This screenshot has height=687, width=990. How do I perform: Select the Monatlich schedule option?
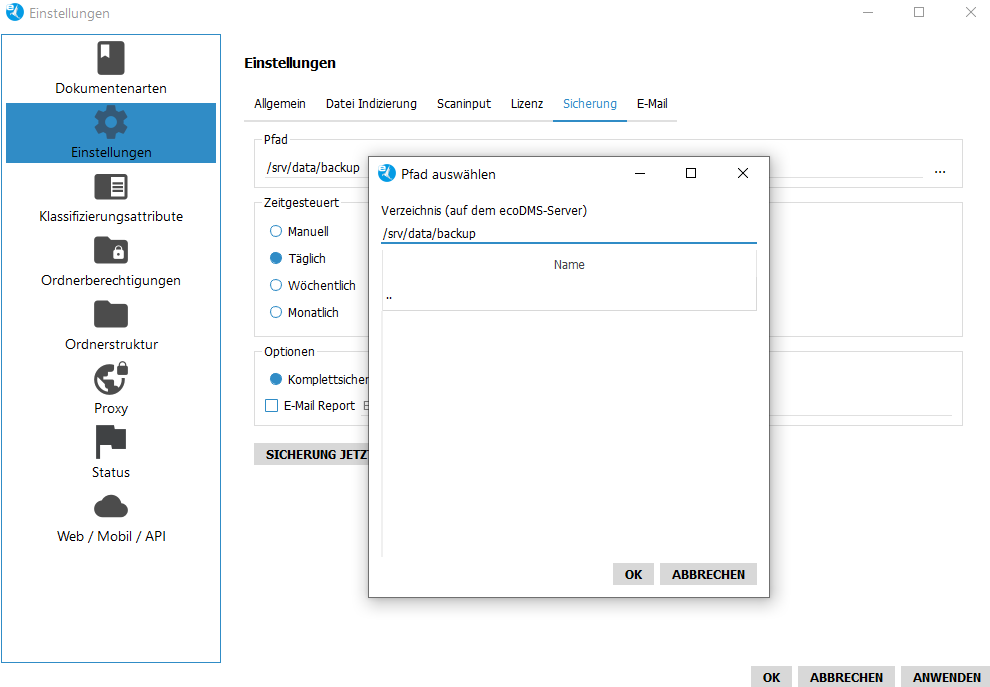[276, 312]
